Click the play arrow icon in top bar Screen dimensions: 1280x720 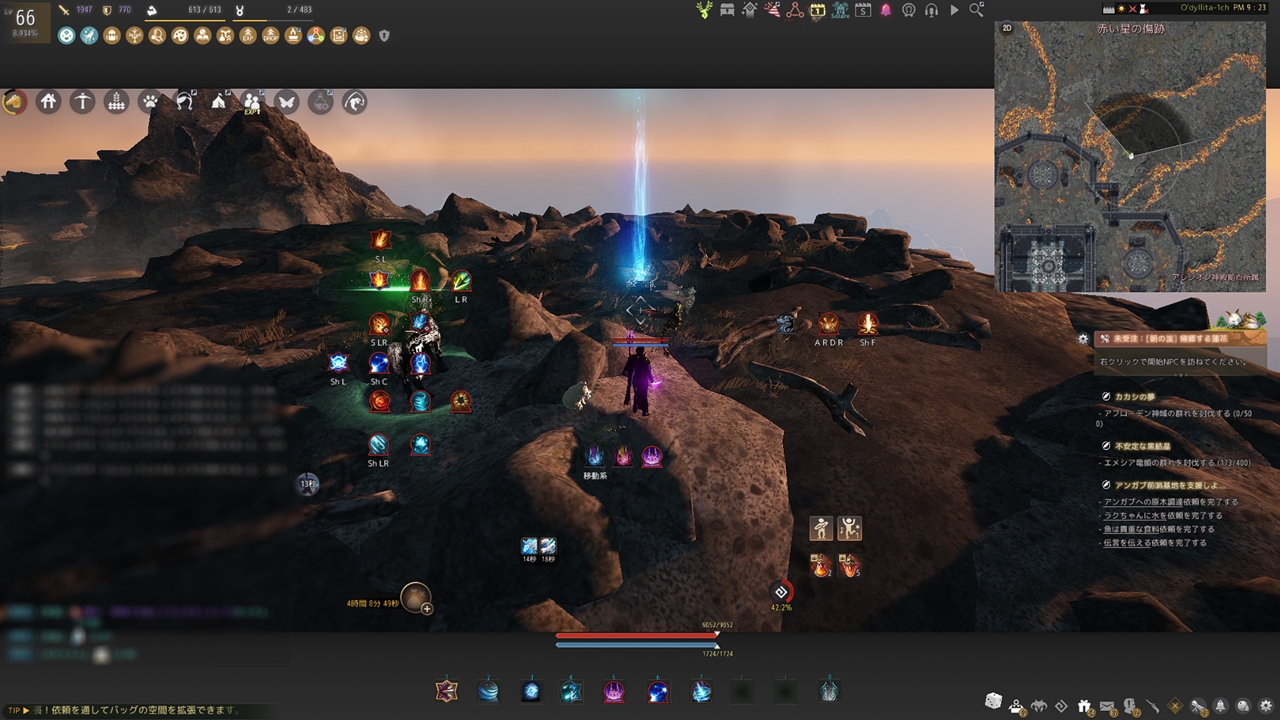click(x=954, y=10)
